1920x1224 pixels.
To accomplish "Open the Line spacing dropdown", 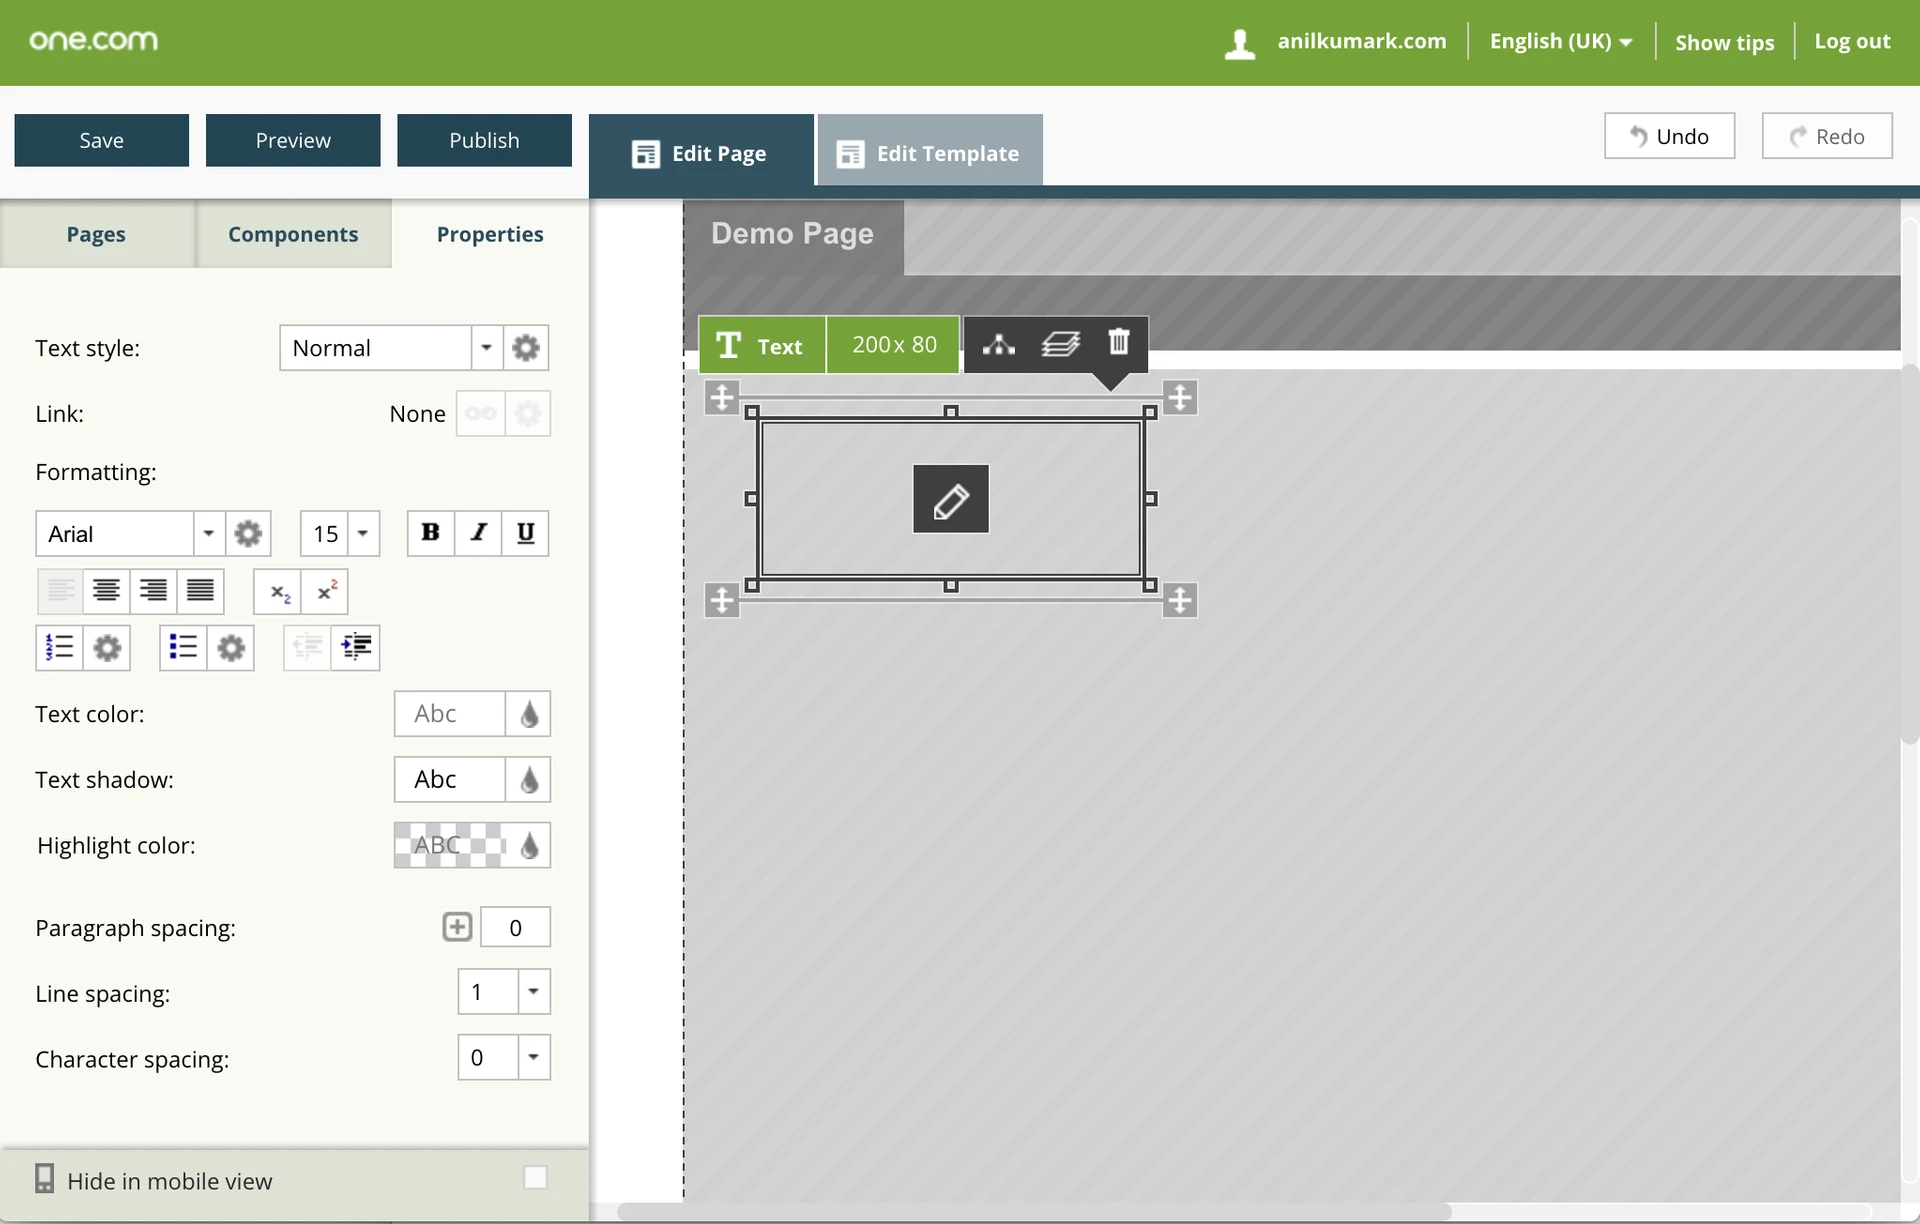I will click(533, 992).
